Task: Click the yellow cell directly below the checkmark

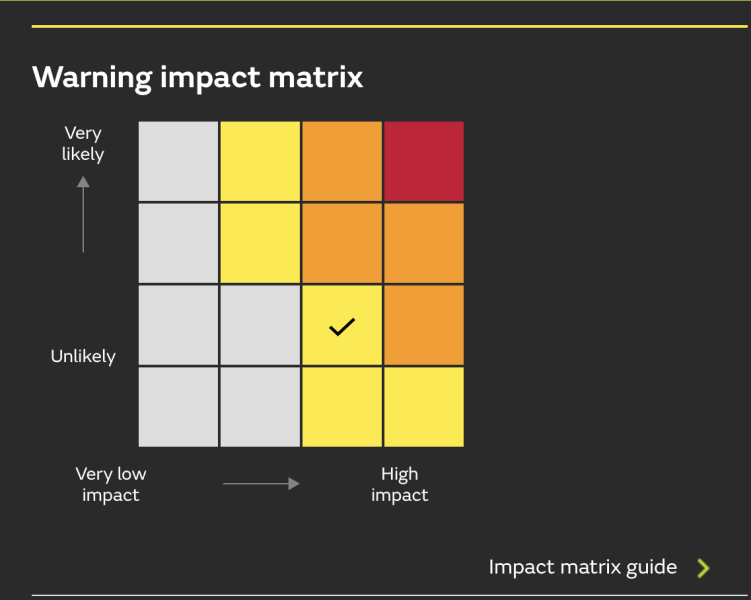Action: pos(342,407)
